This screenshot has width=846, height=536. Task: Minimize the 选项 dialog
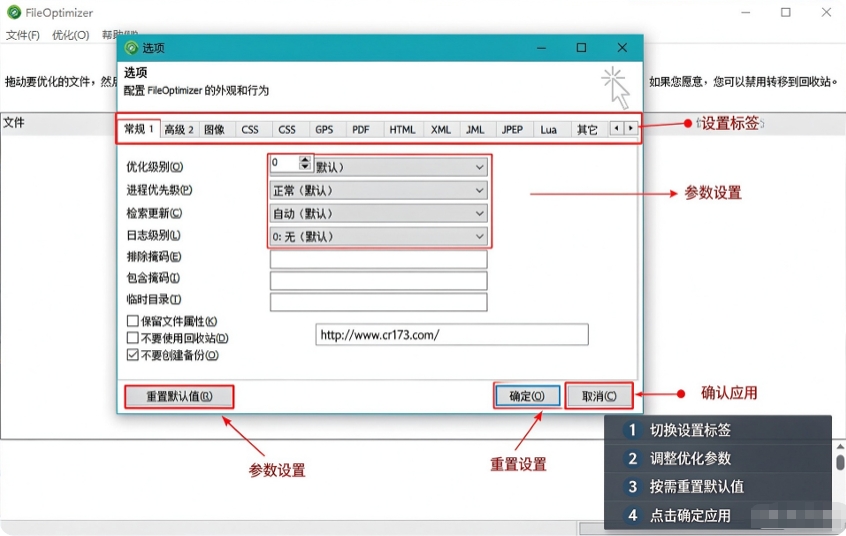pos(541,48)
